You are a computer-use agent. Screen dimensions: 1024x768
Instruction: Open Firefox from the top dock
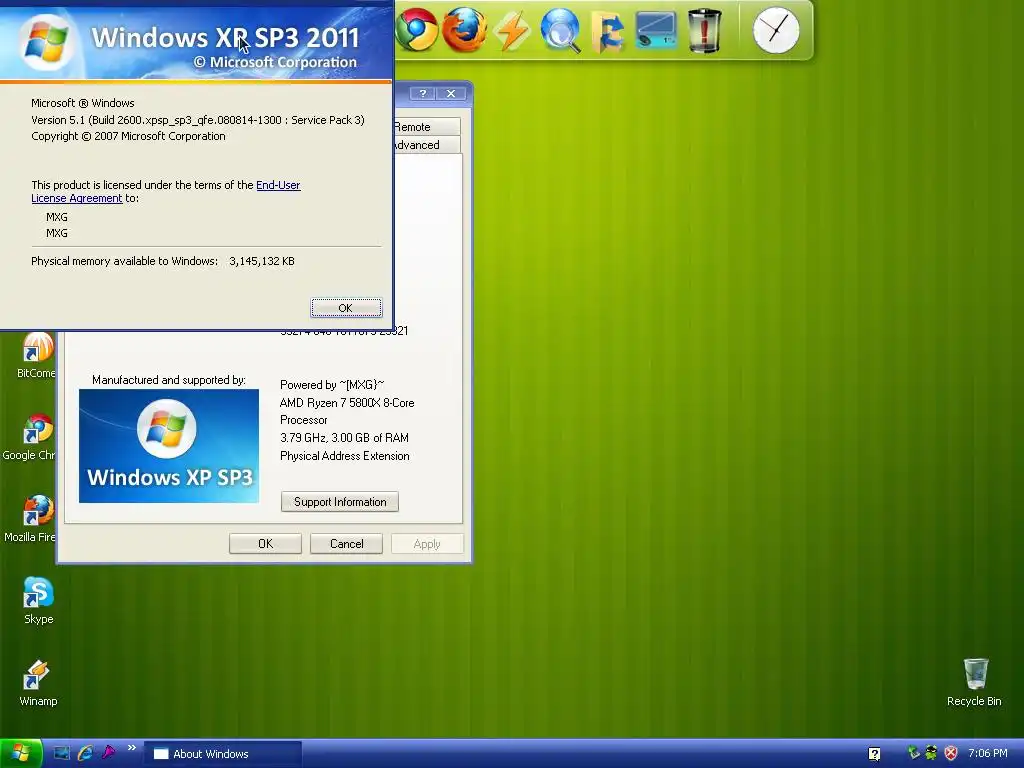[x=464, y=30]
